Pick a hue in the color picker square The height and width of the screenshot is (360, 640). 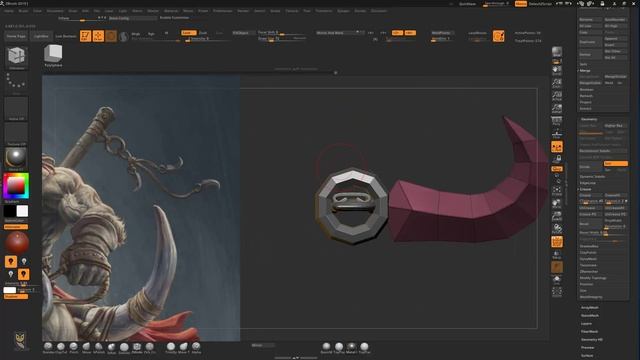click(16, 186)
